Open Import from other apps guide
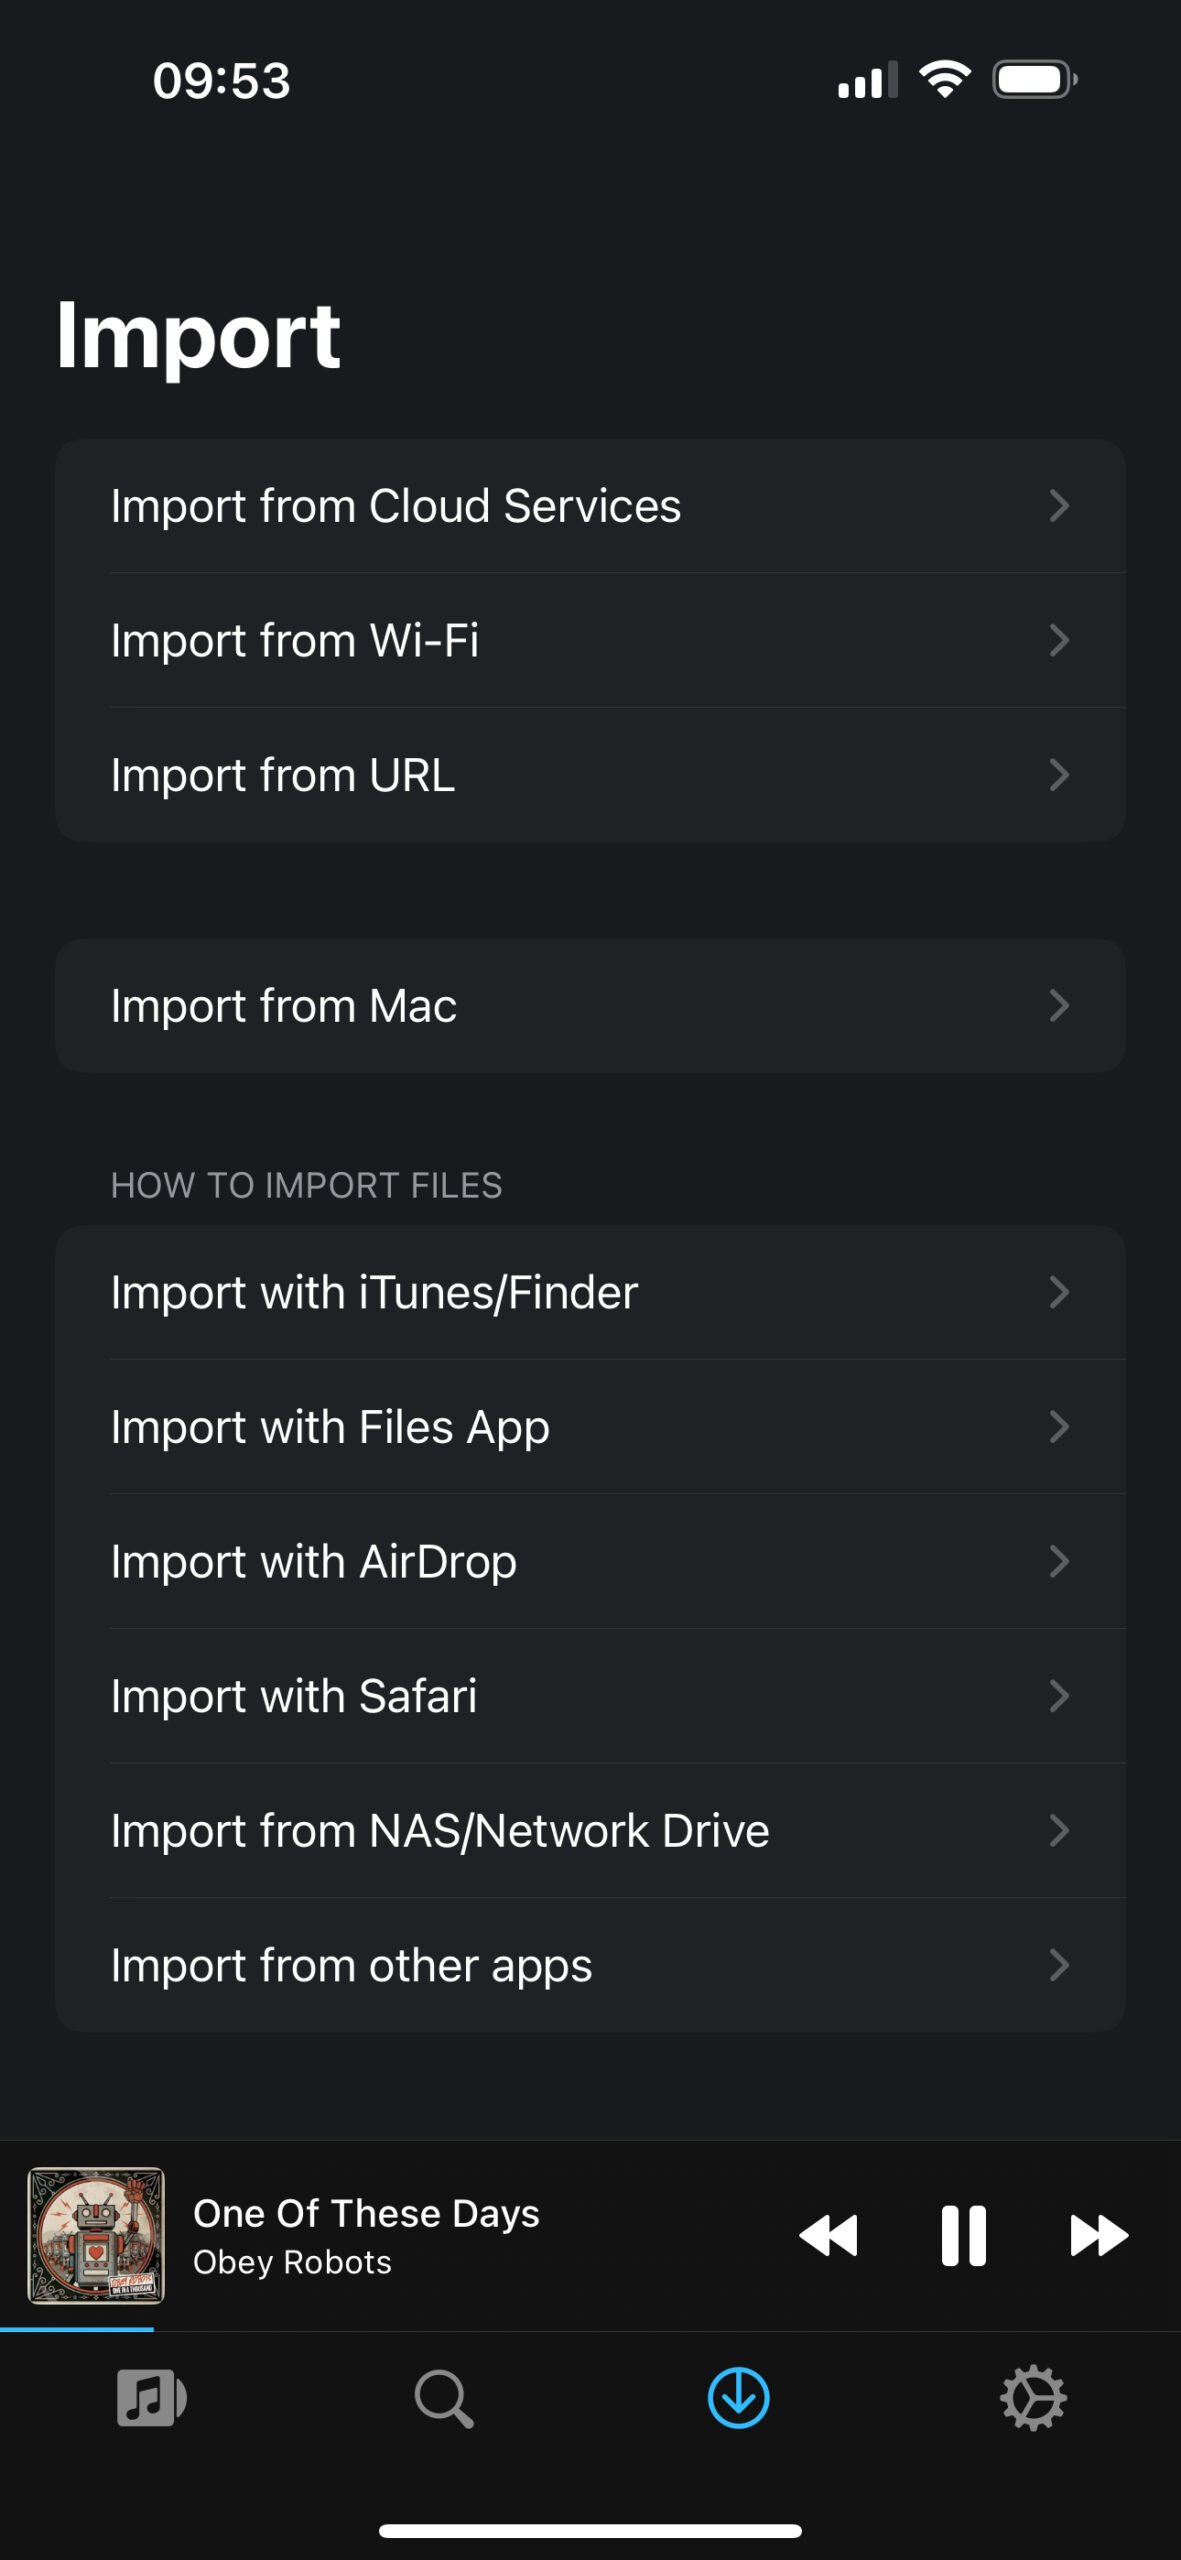This screenshot has width=1181, height=2560. 590,1965
